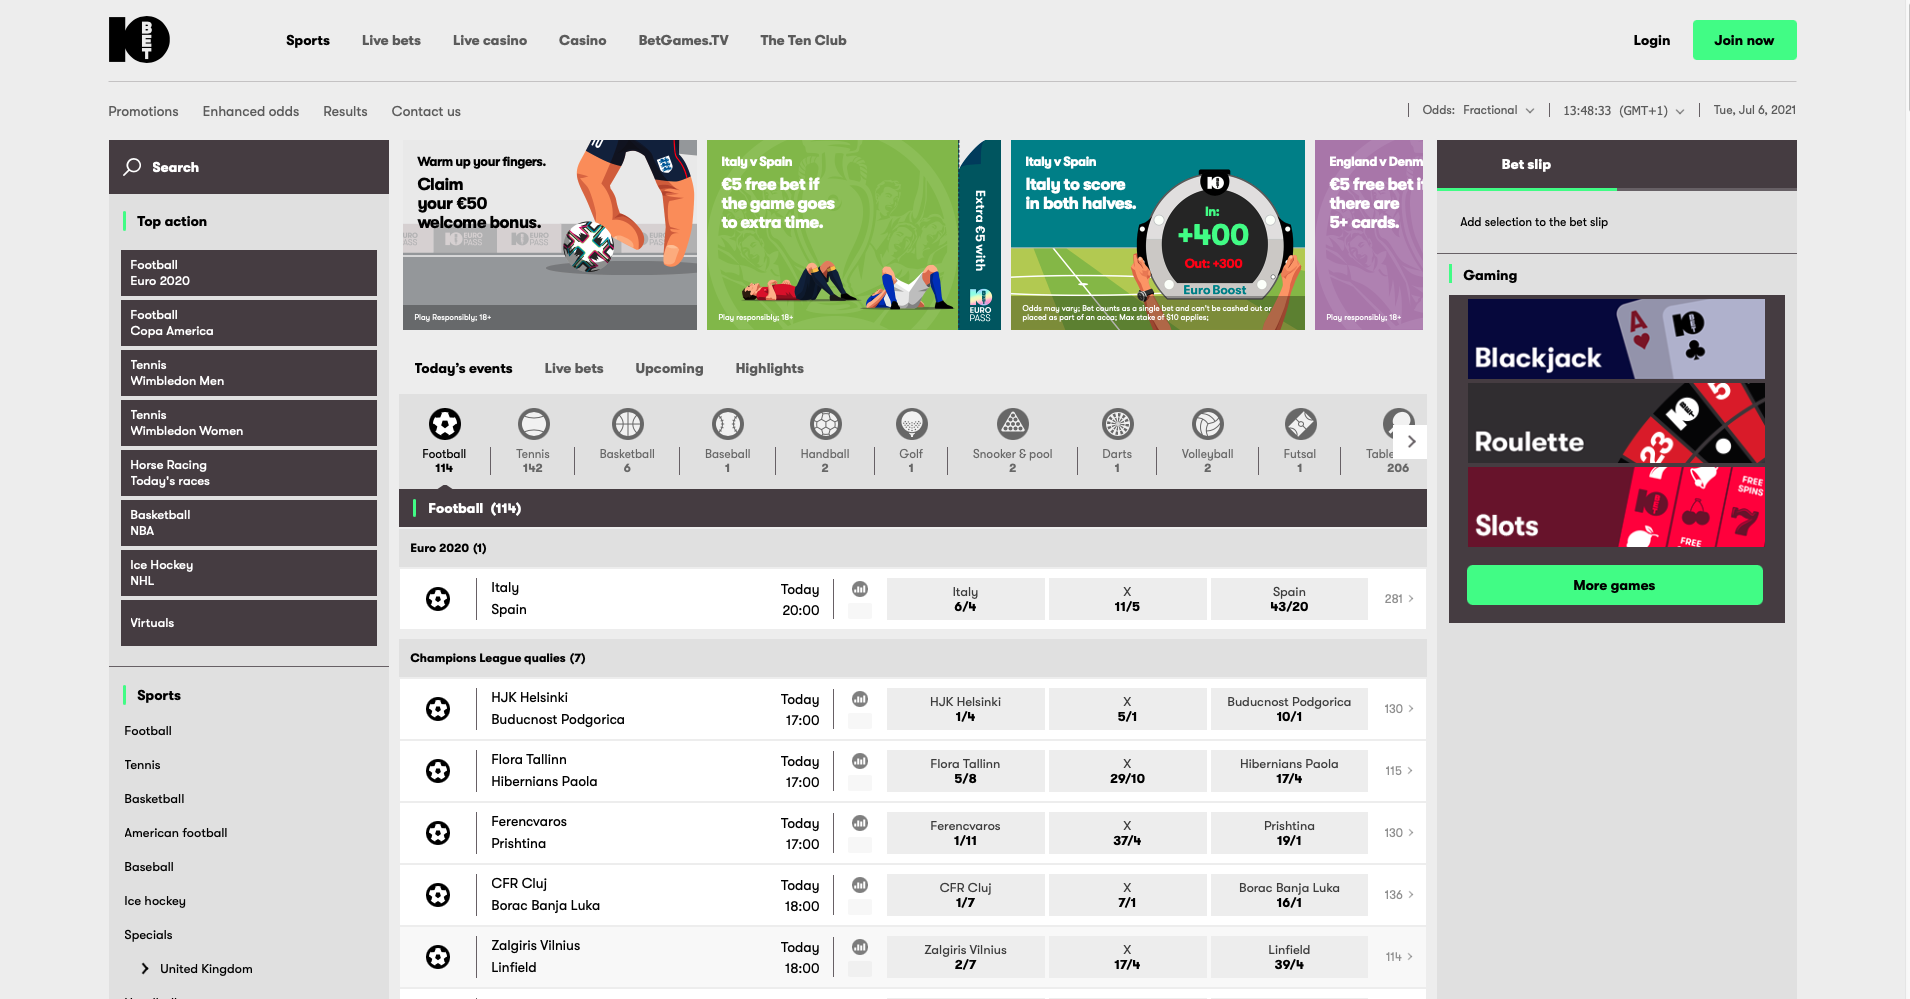Open stats icon for Flora Tallinn match
The width and height of the screenshot is (1910, 999).
pyautogui.click(x=860, y=761)
